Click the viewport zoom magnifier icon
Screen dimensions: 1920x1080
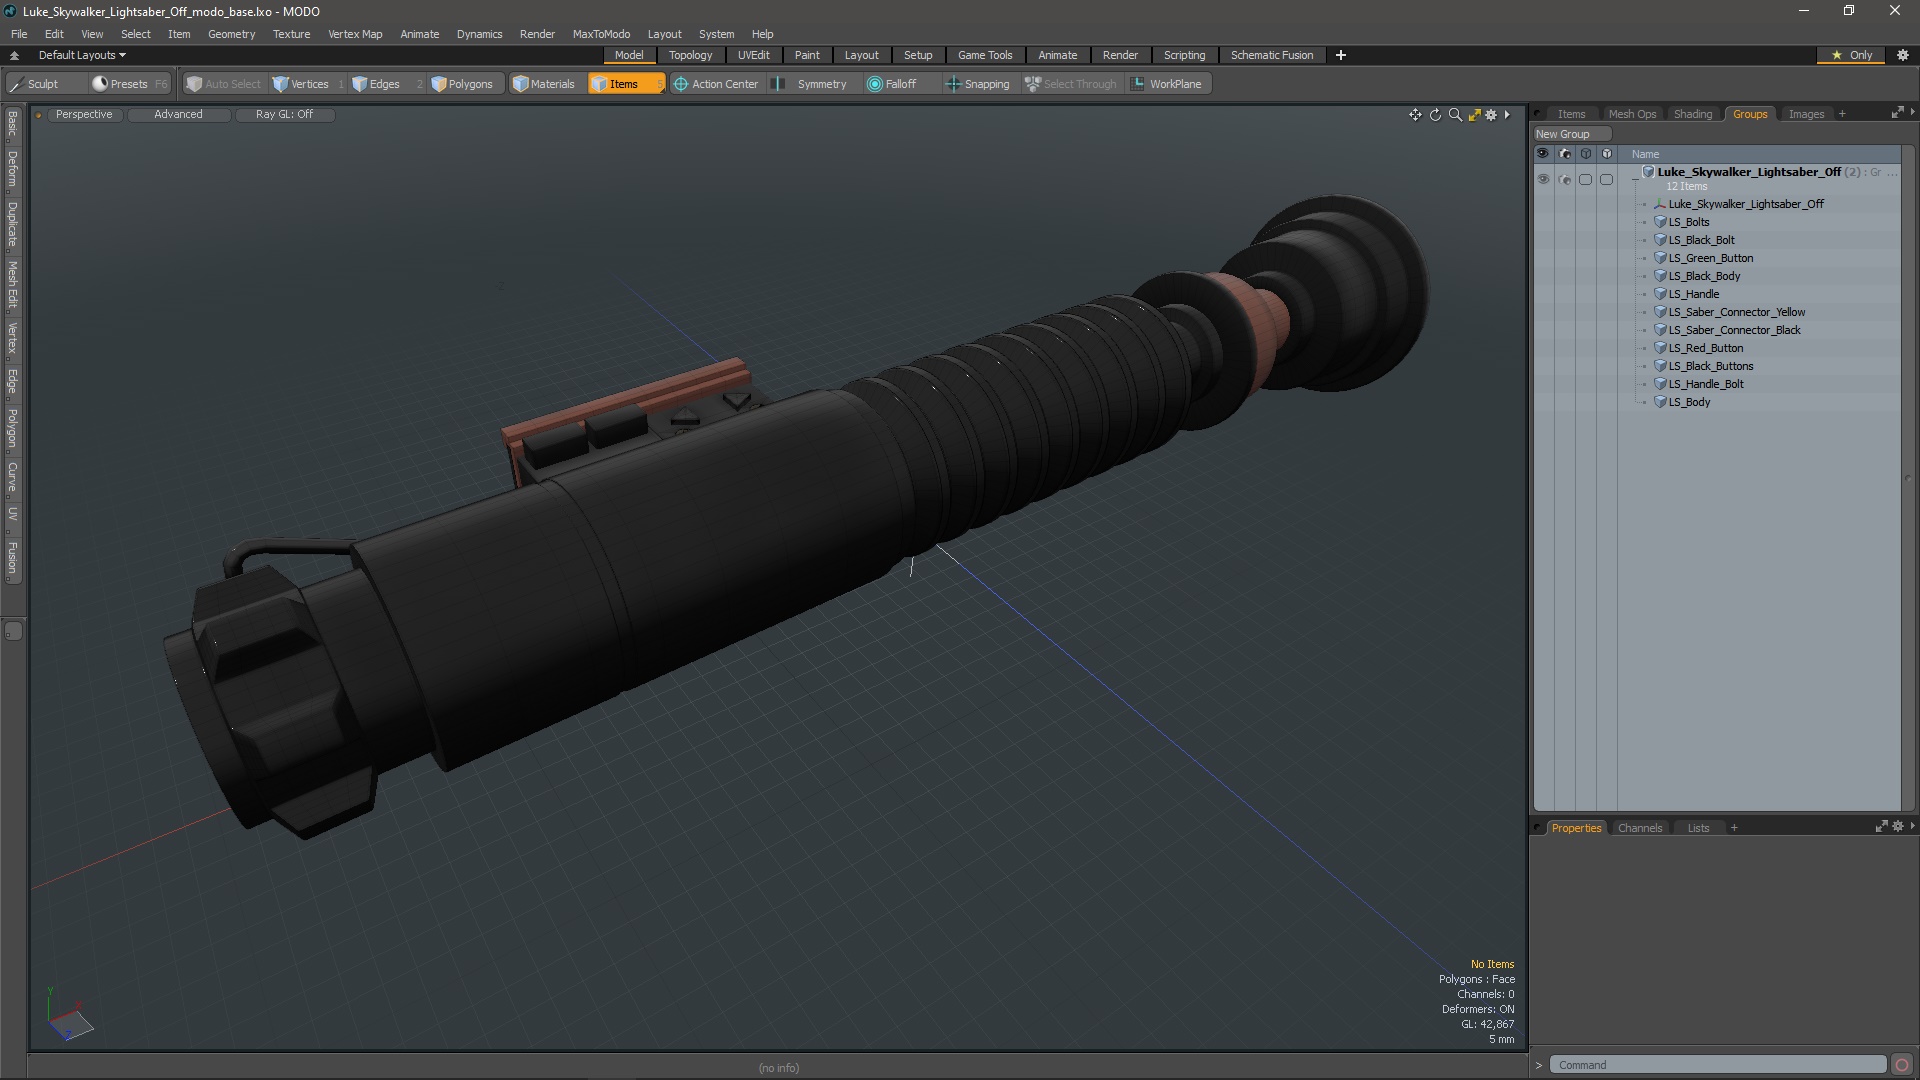point(1455,115)
